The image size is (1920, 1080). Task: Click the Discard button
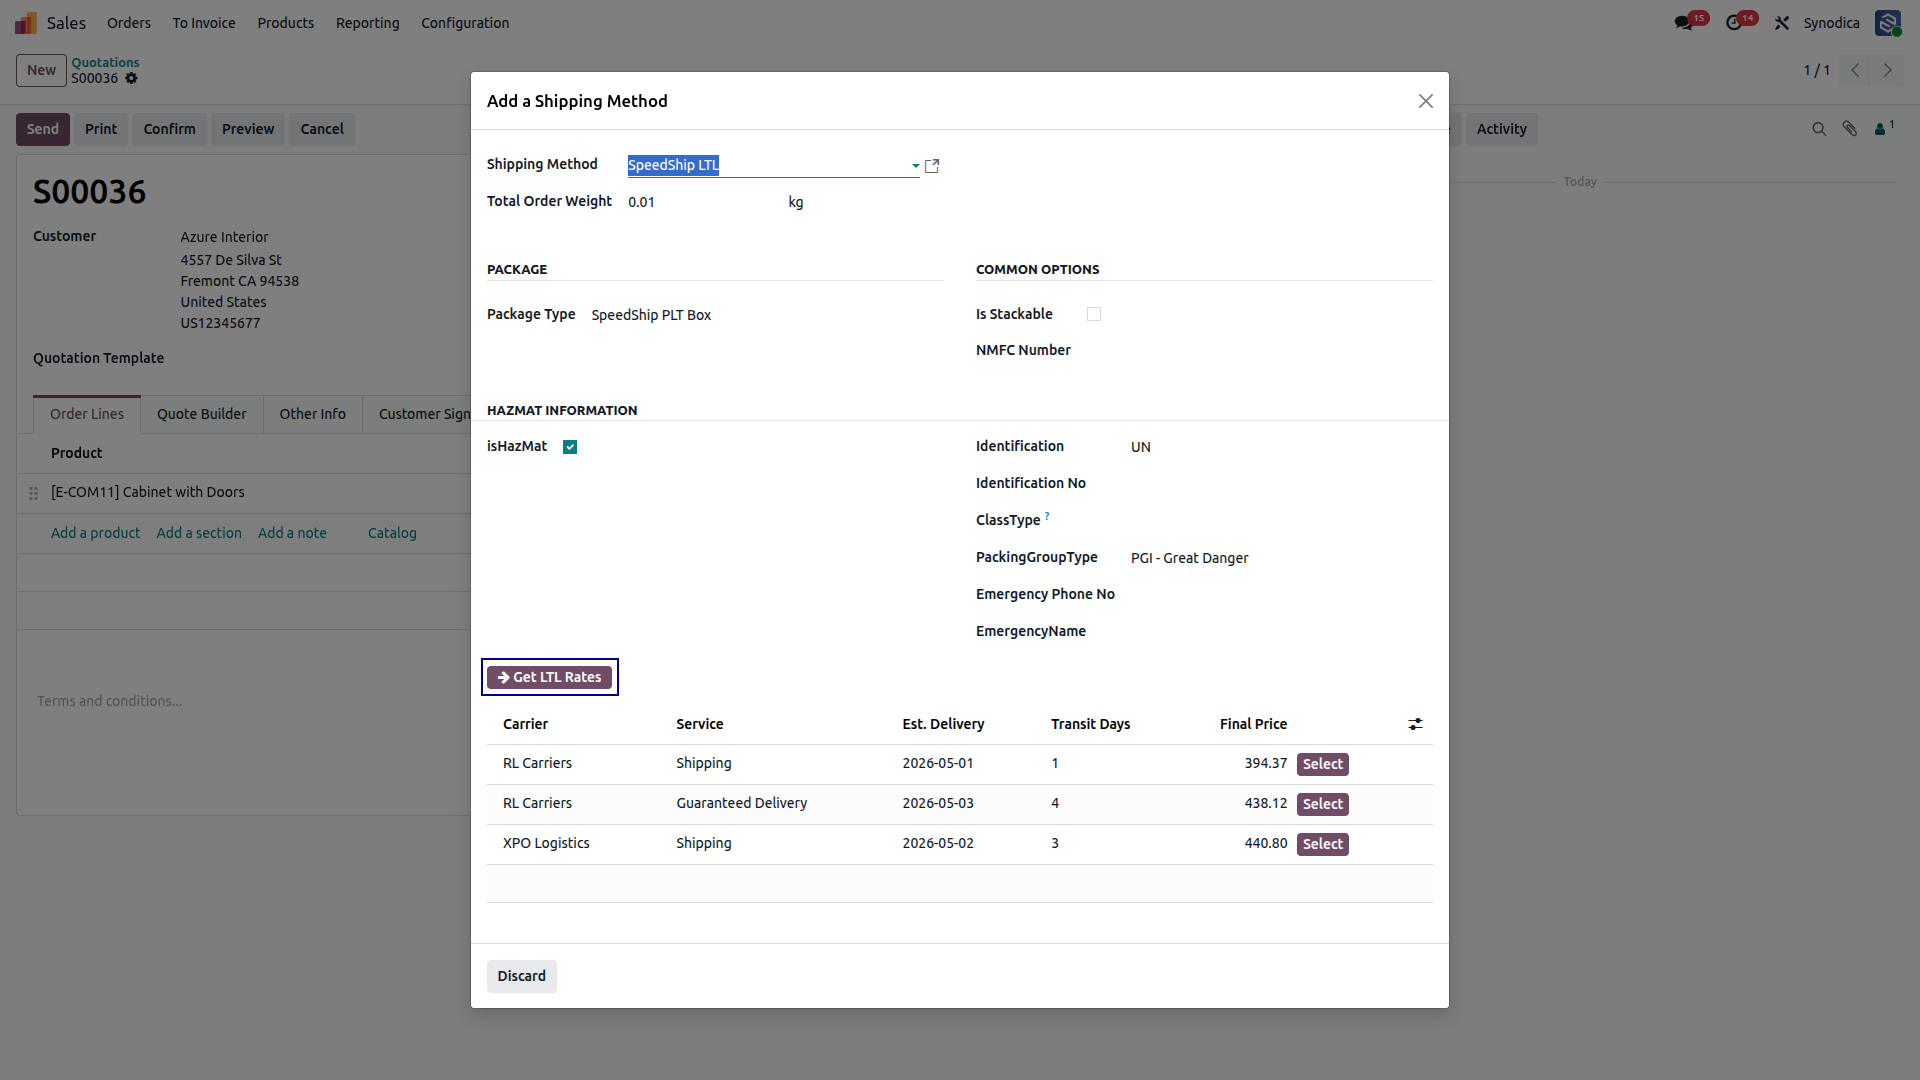521,976
